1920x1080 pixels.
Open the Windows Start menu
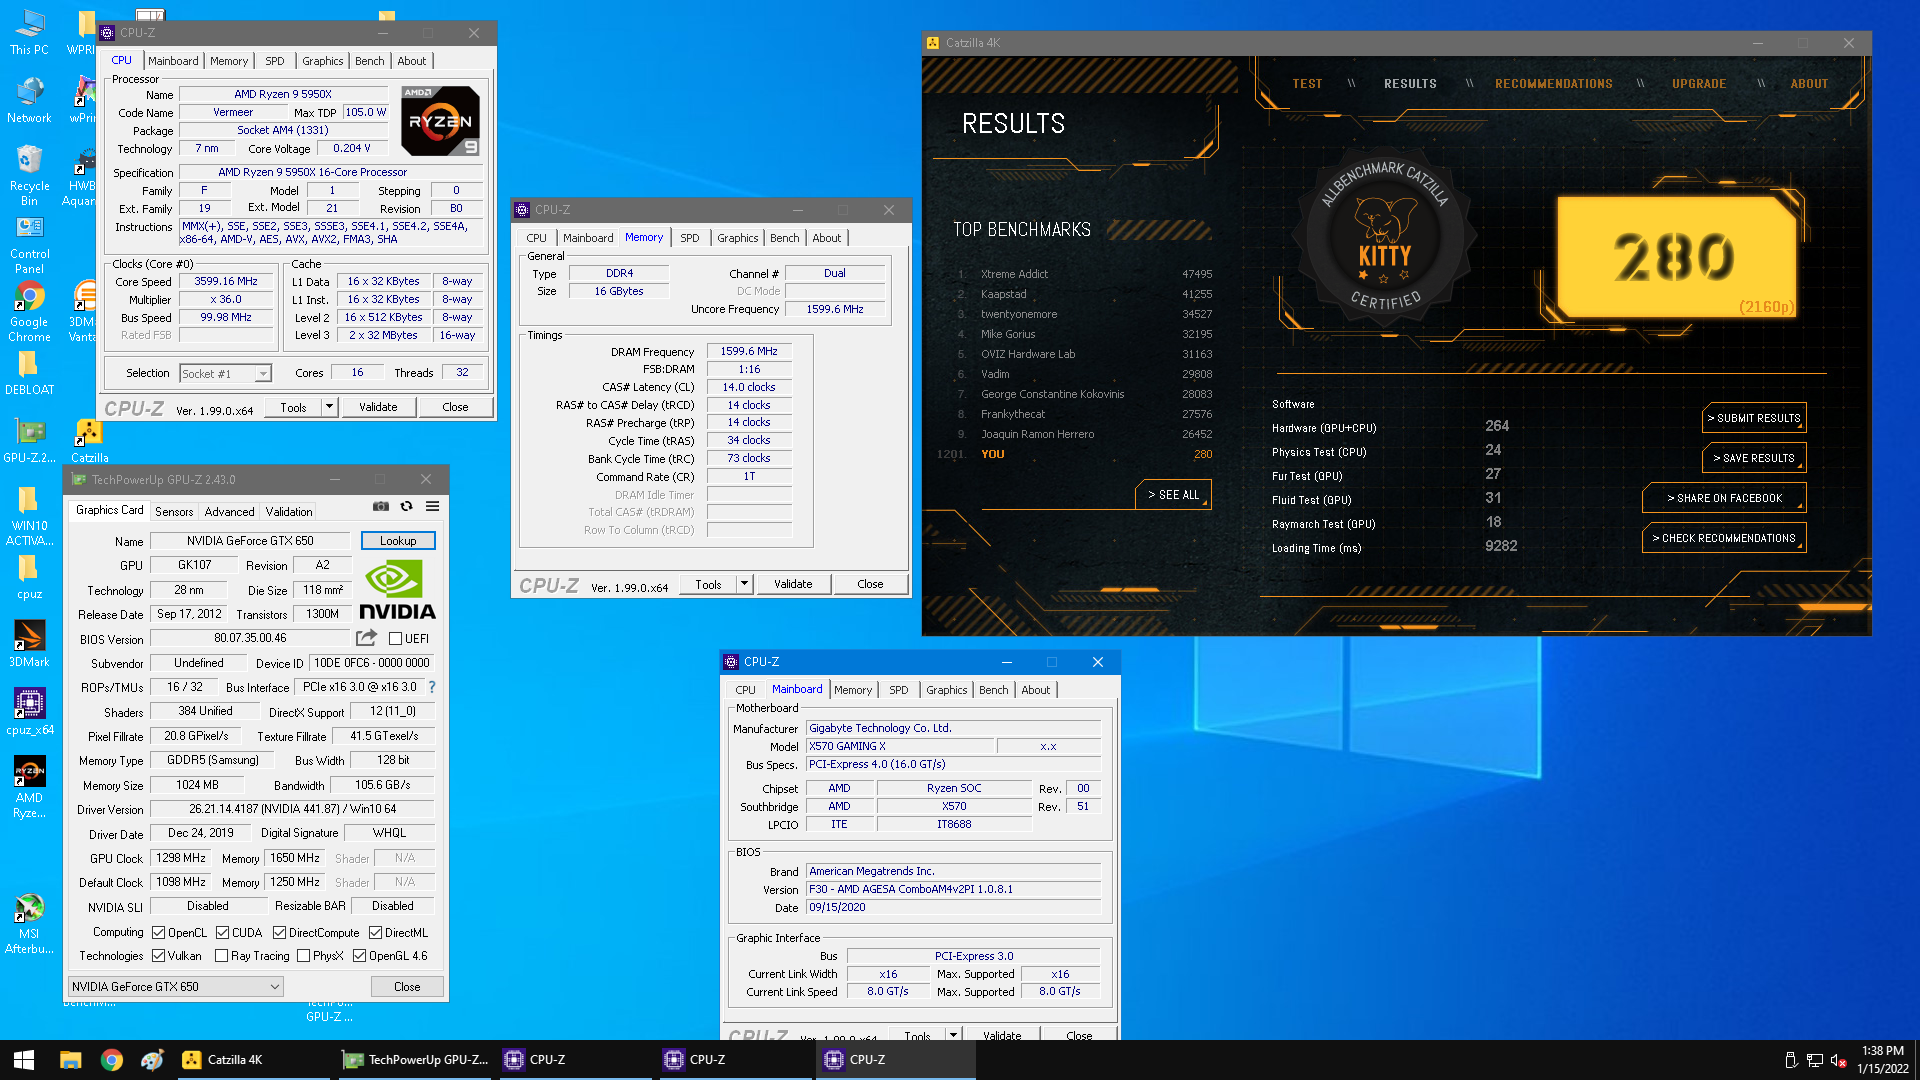click(24, 1060)
